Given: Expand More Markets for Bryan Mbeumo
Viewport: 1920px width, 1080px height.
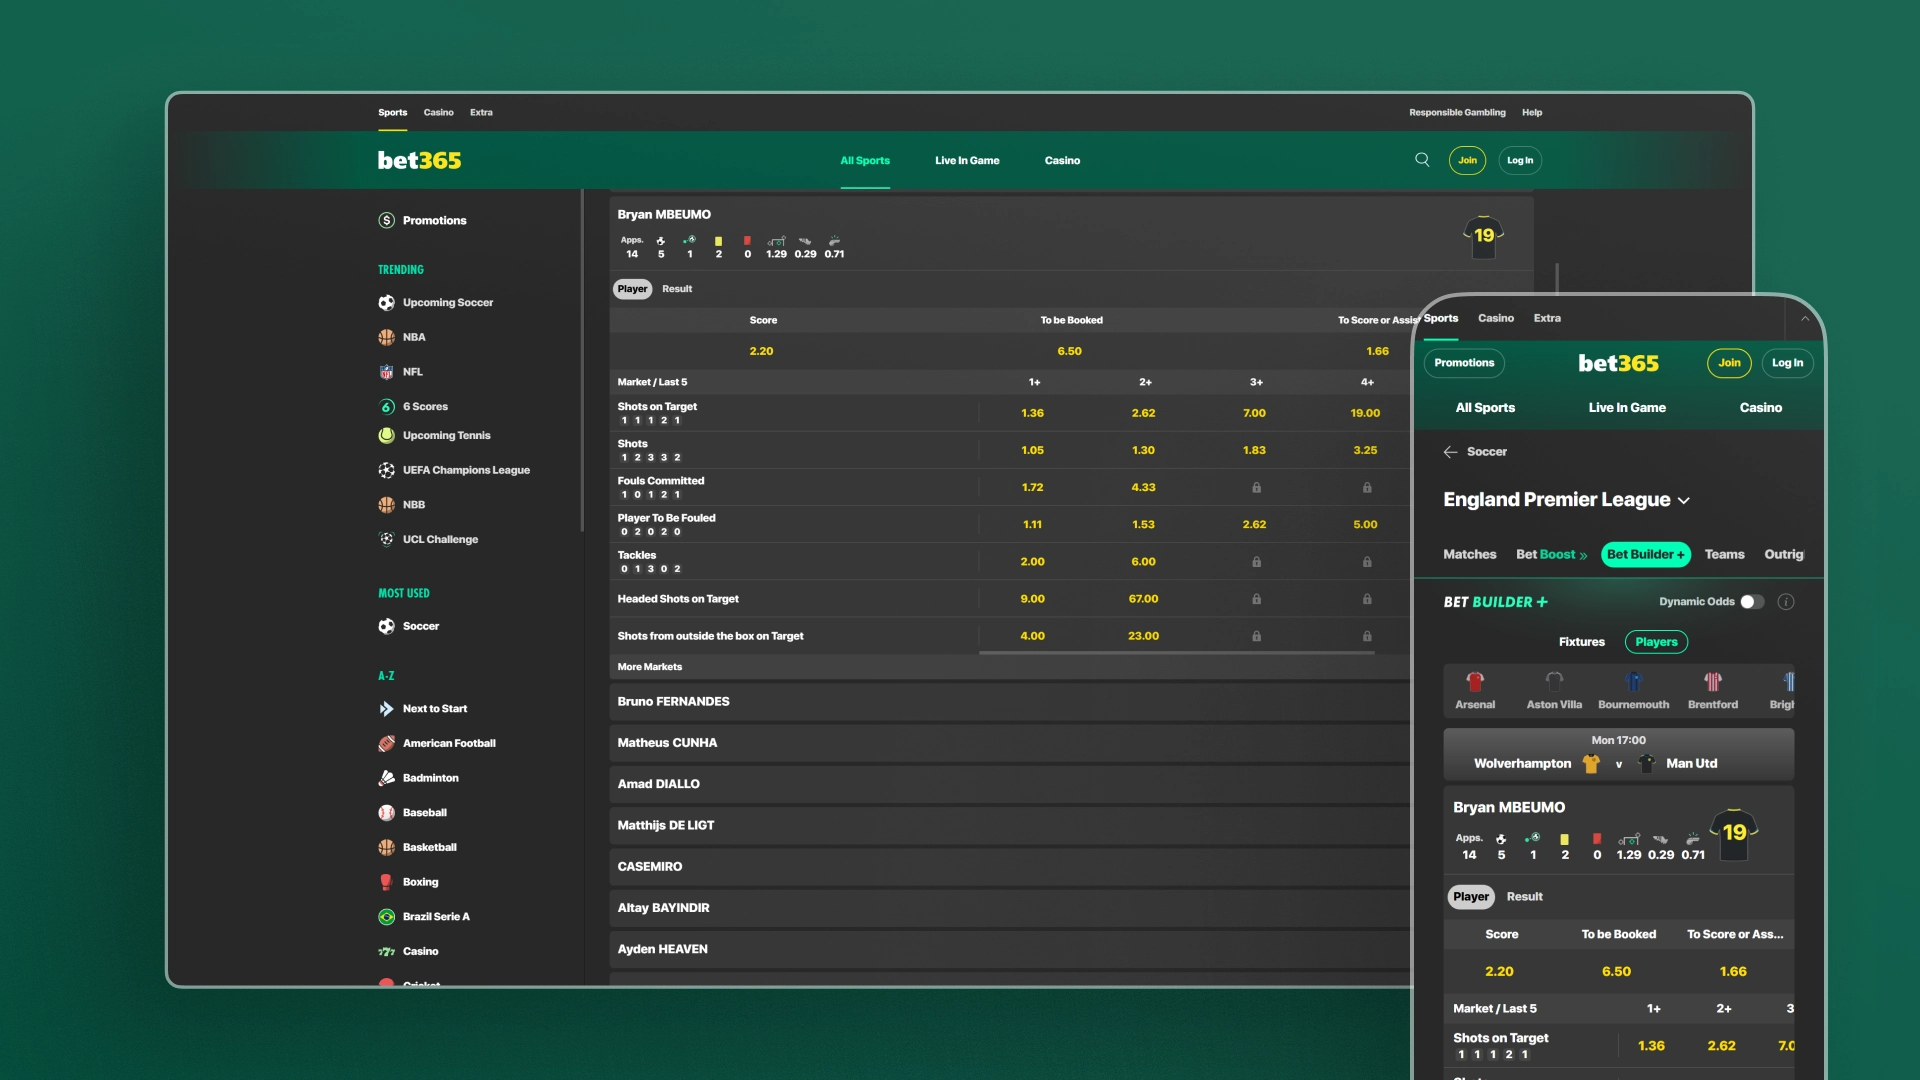Looking at the screenshot, I should pos(650,667).
